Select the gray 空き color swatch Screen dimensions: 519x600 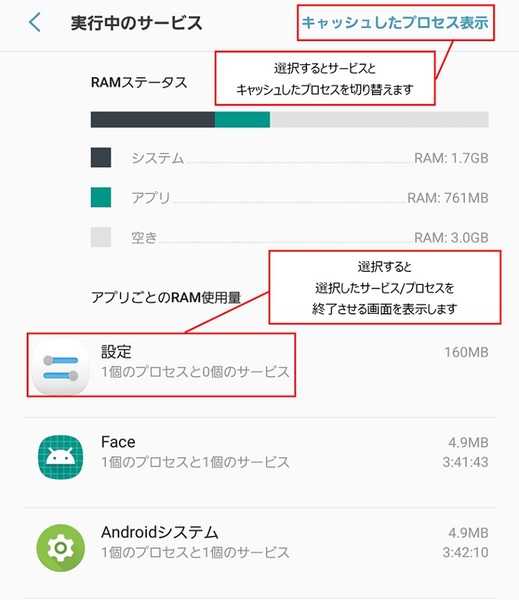[x=101, y=237]
